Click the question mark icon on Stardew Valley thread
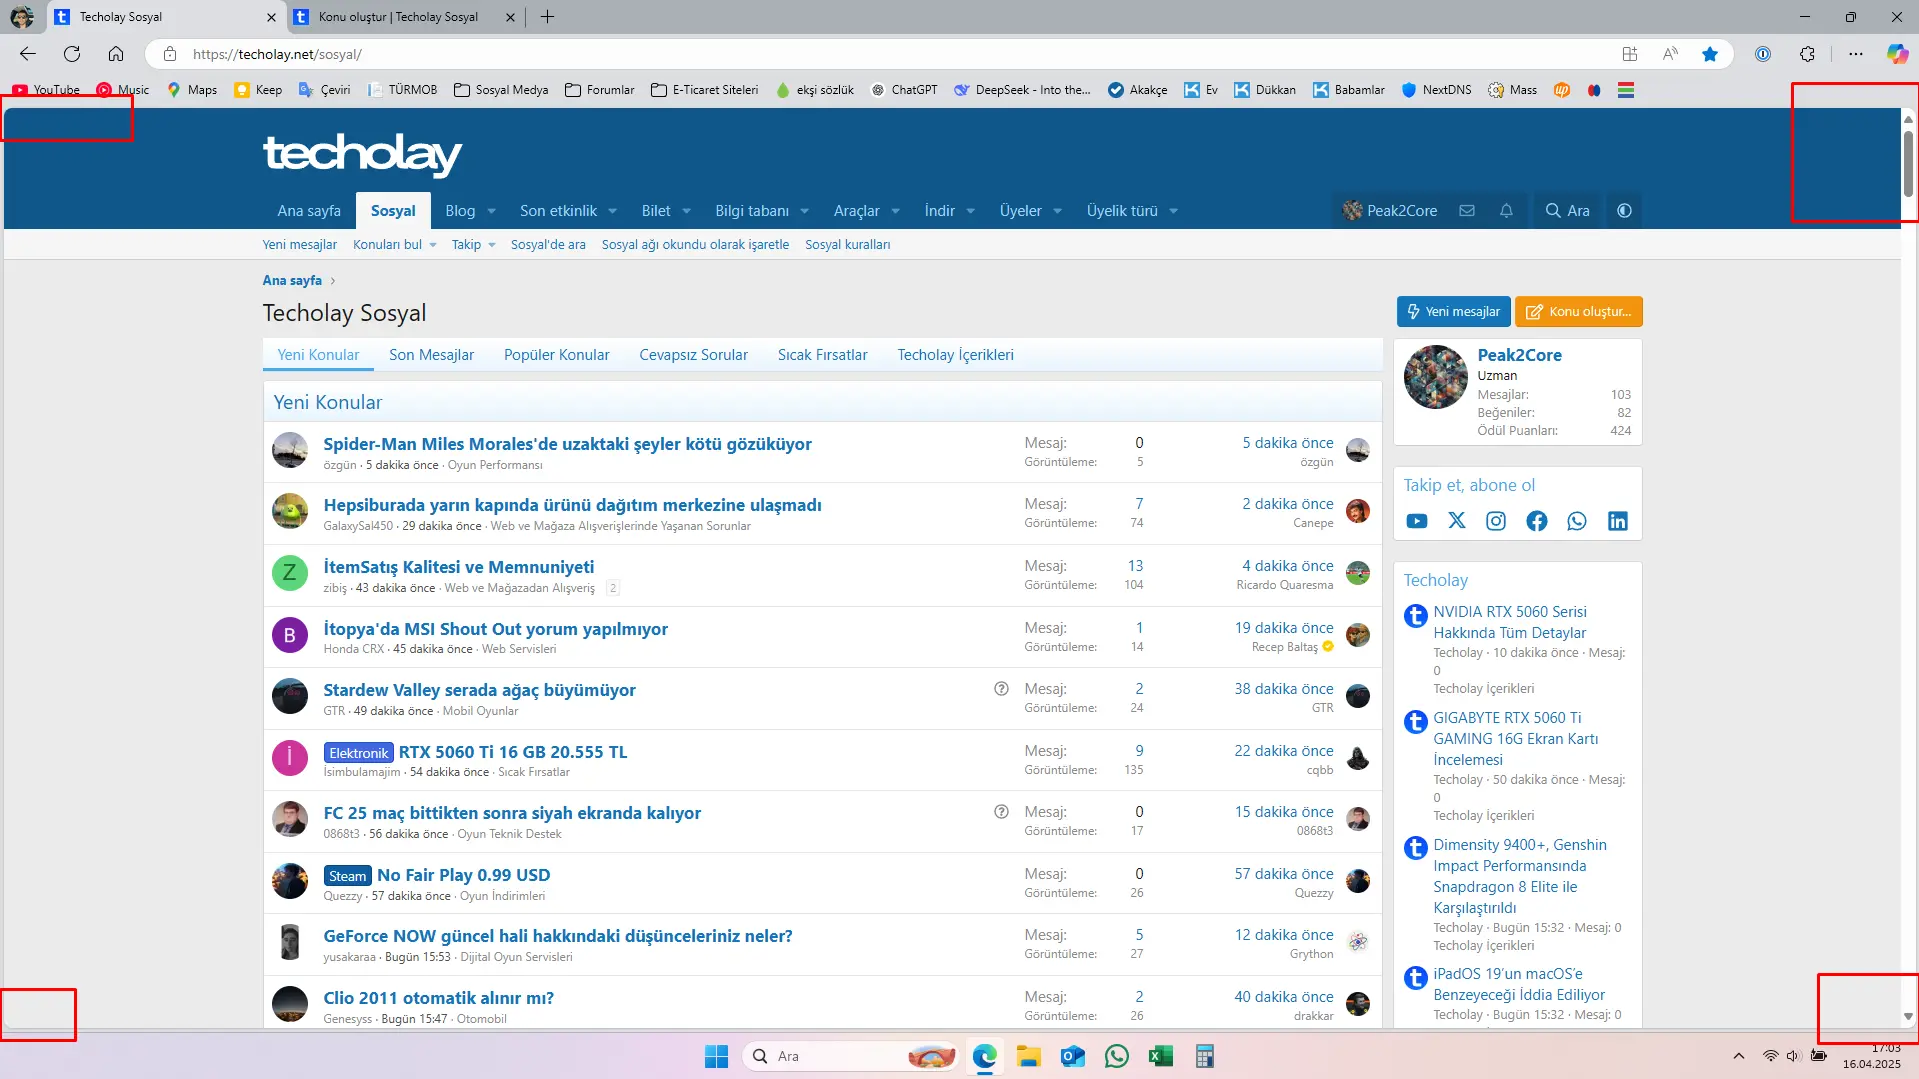Image resolution: width=1919 pixels, height=1079 pixels. (x=1001, y=689)
